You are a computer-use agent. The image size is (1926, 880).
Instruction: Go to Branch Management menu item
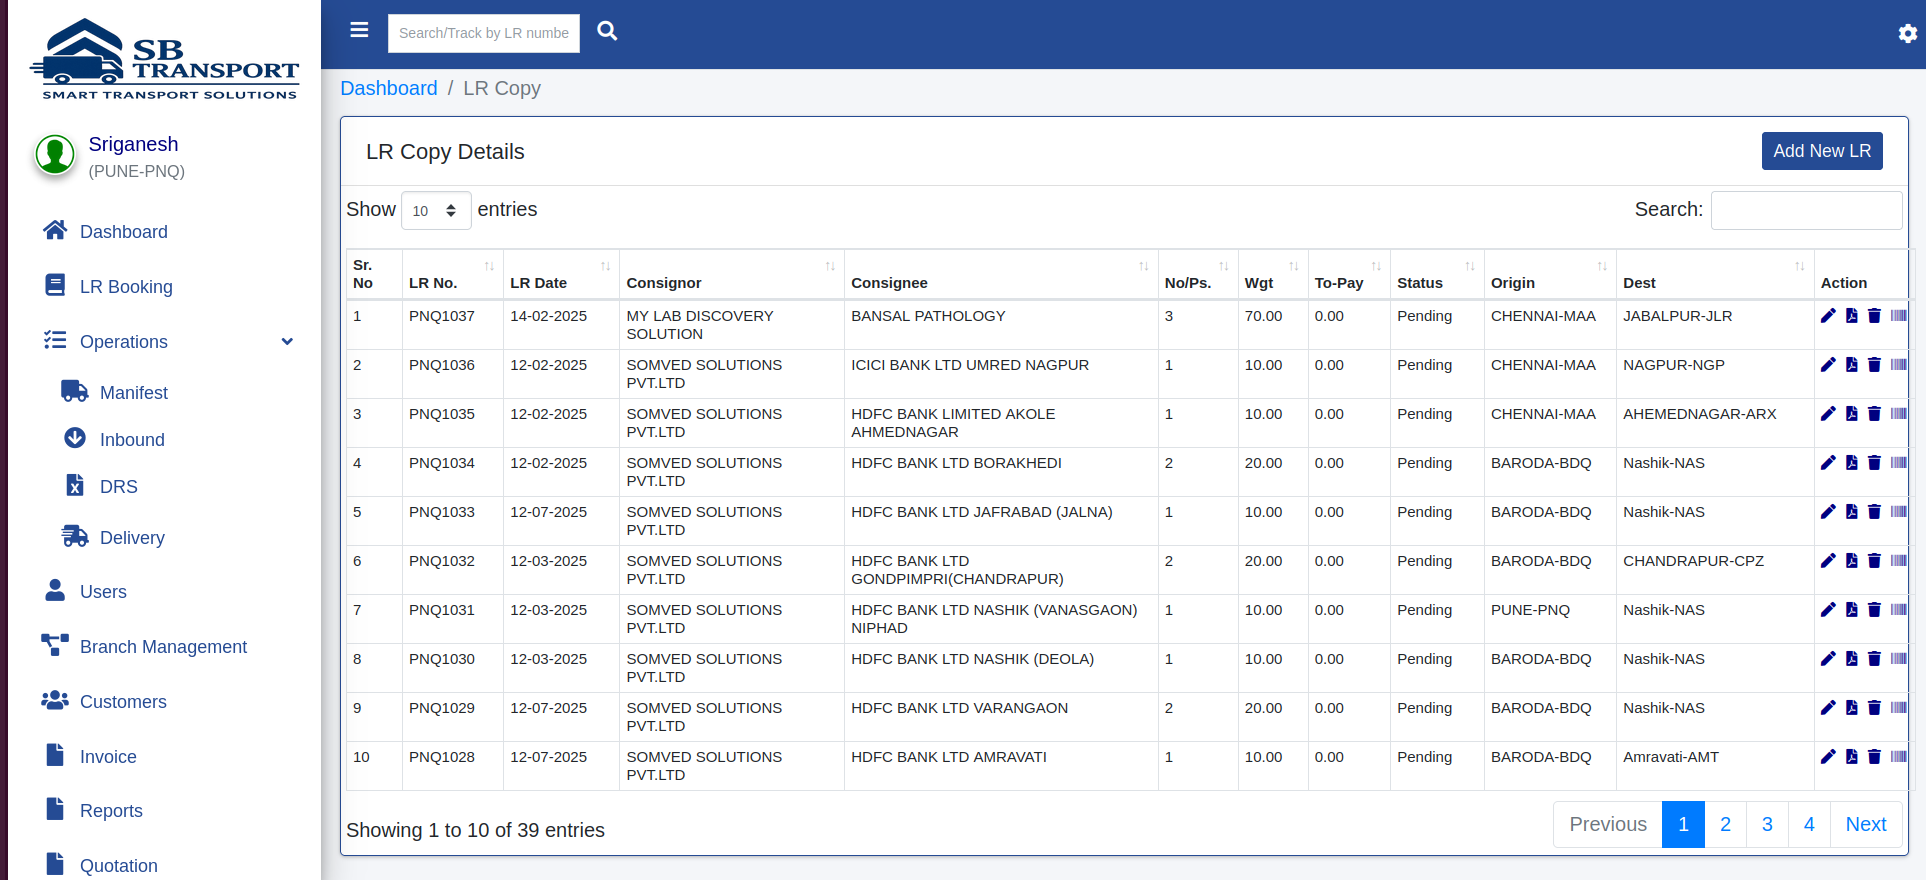tap(163, 647)
